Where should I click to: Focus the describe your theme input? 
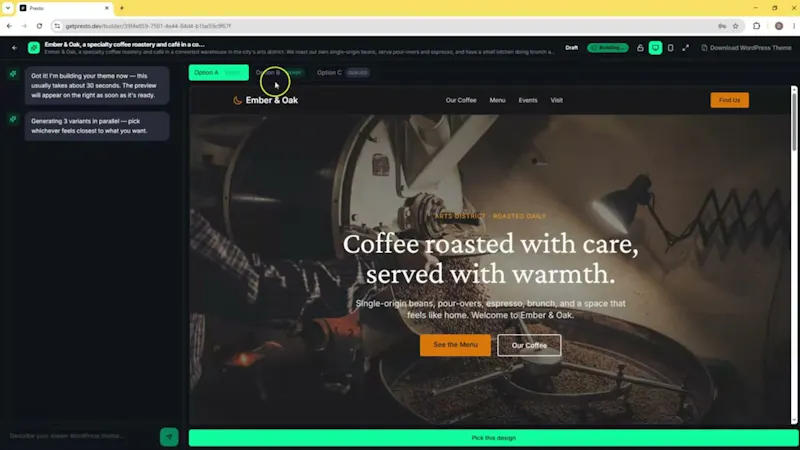82,436
